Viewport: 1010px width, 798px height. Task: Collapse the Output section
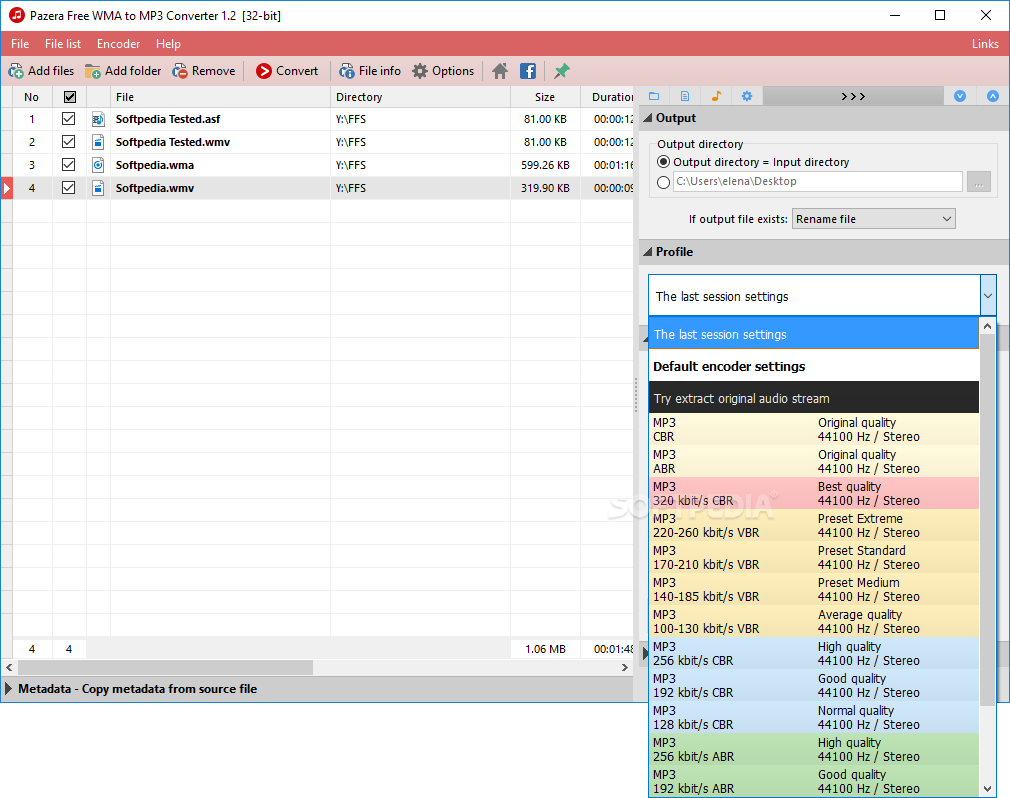tap(648, 118)
